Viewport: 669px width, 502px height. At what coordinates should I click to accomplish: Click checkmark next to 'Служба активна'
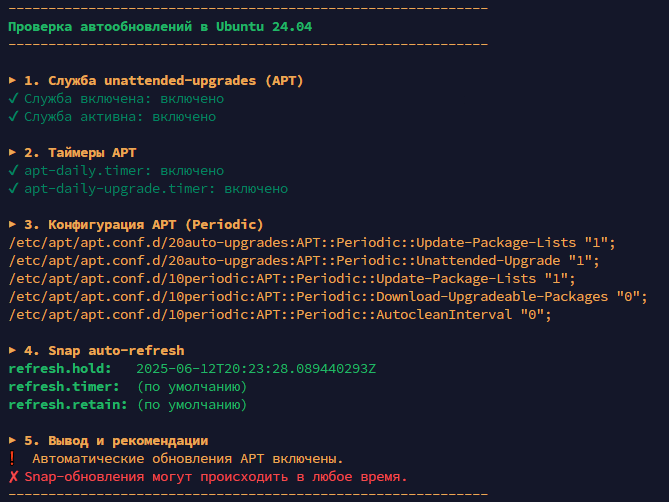coord(13,116)
